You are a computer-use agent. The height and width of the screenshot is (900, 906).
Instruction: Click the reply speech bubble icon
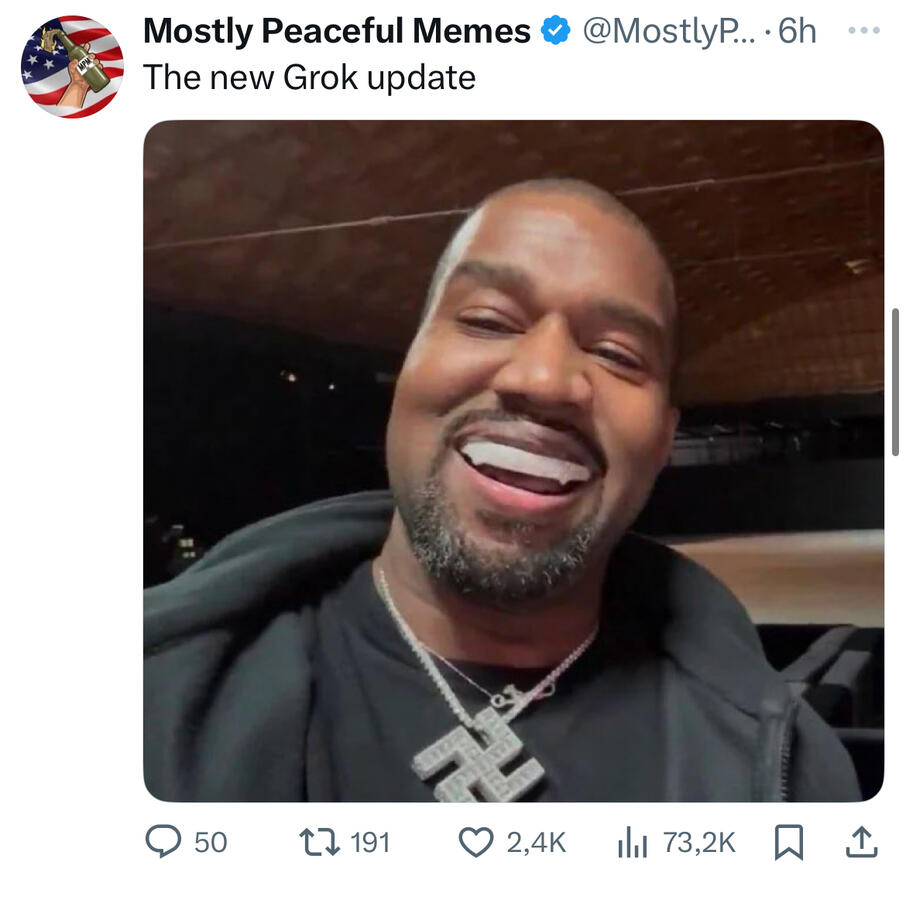162,843
